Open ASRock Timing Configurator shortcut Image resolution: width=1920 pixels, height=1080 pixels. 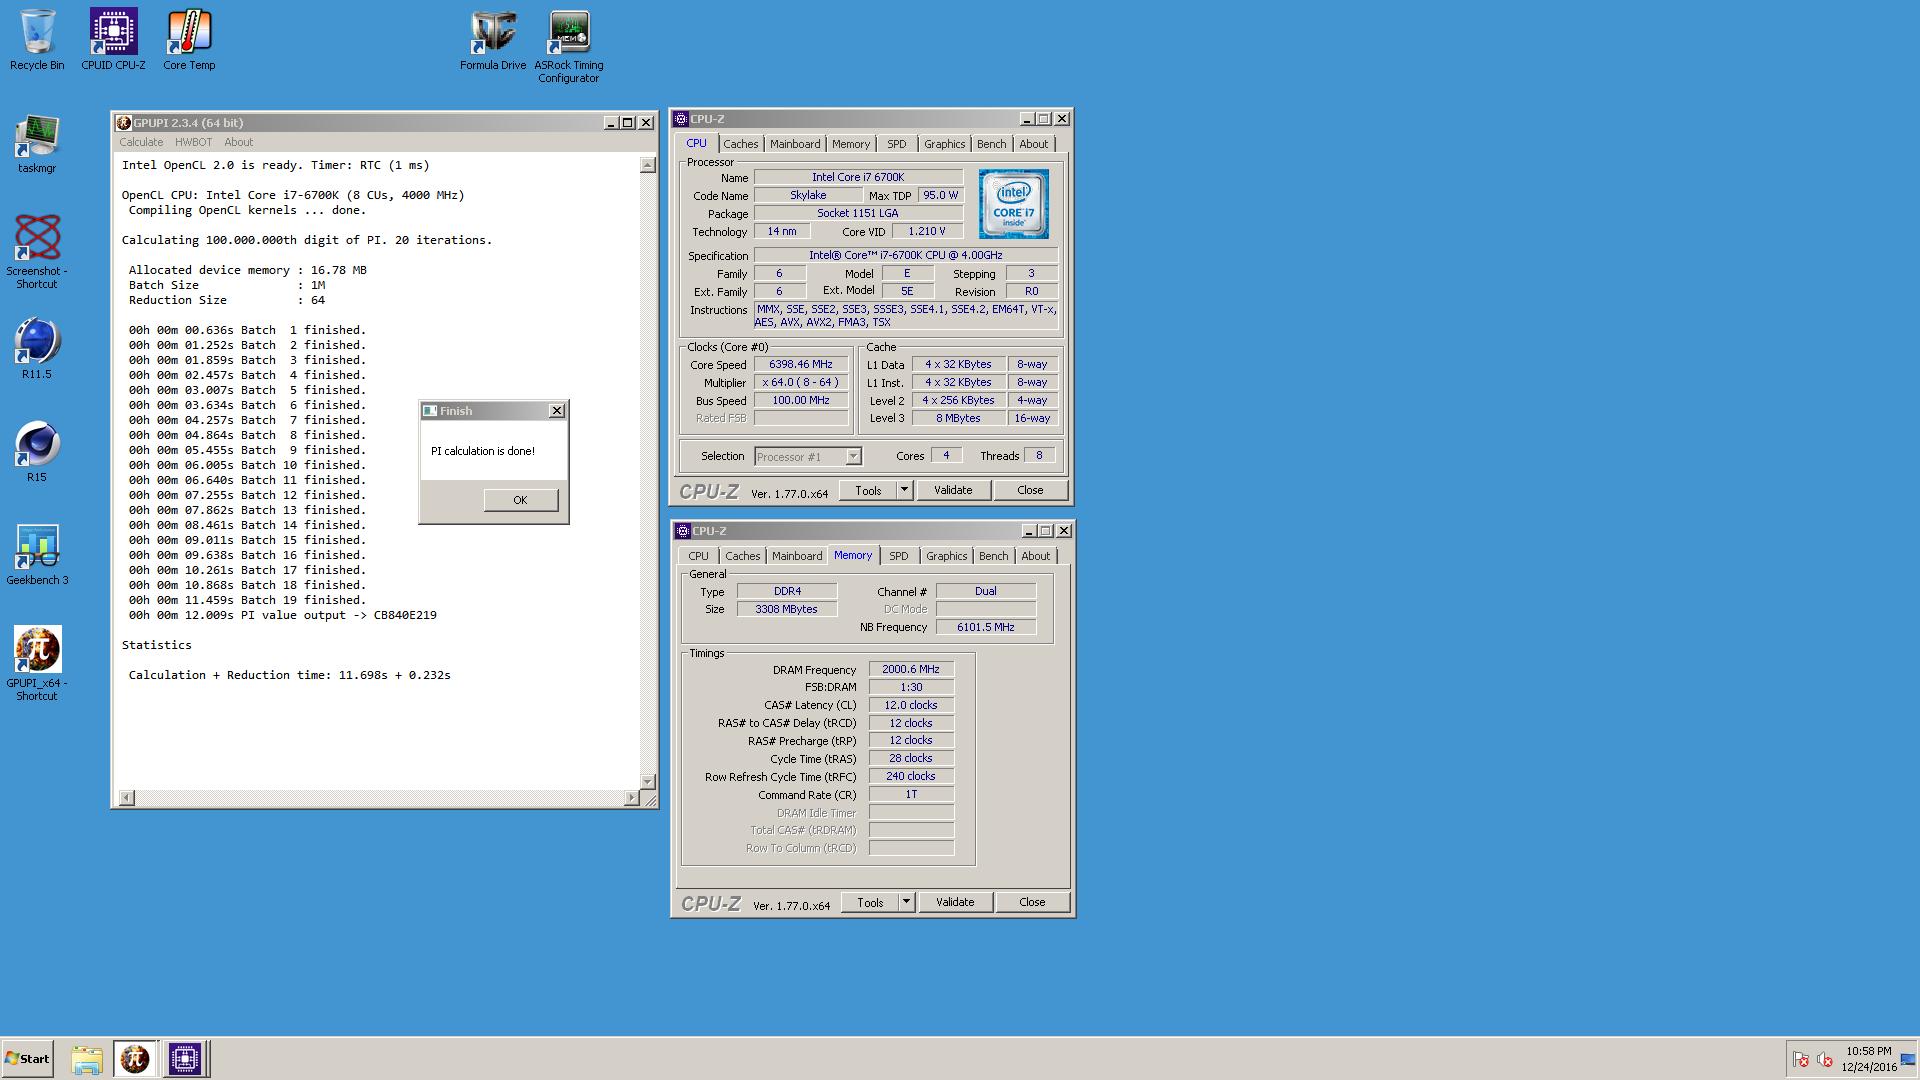coord(569,46)
